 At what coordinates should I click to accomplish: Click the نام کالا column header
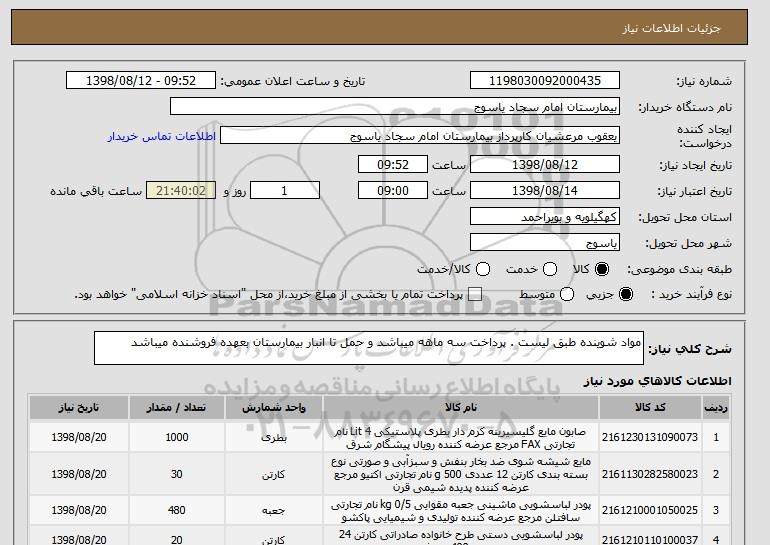(x=461, y=408)
